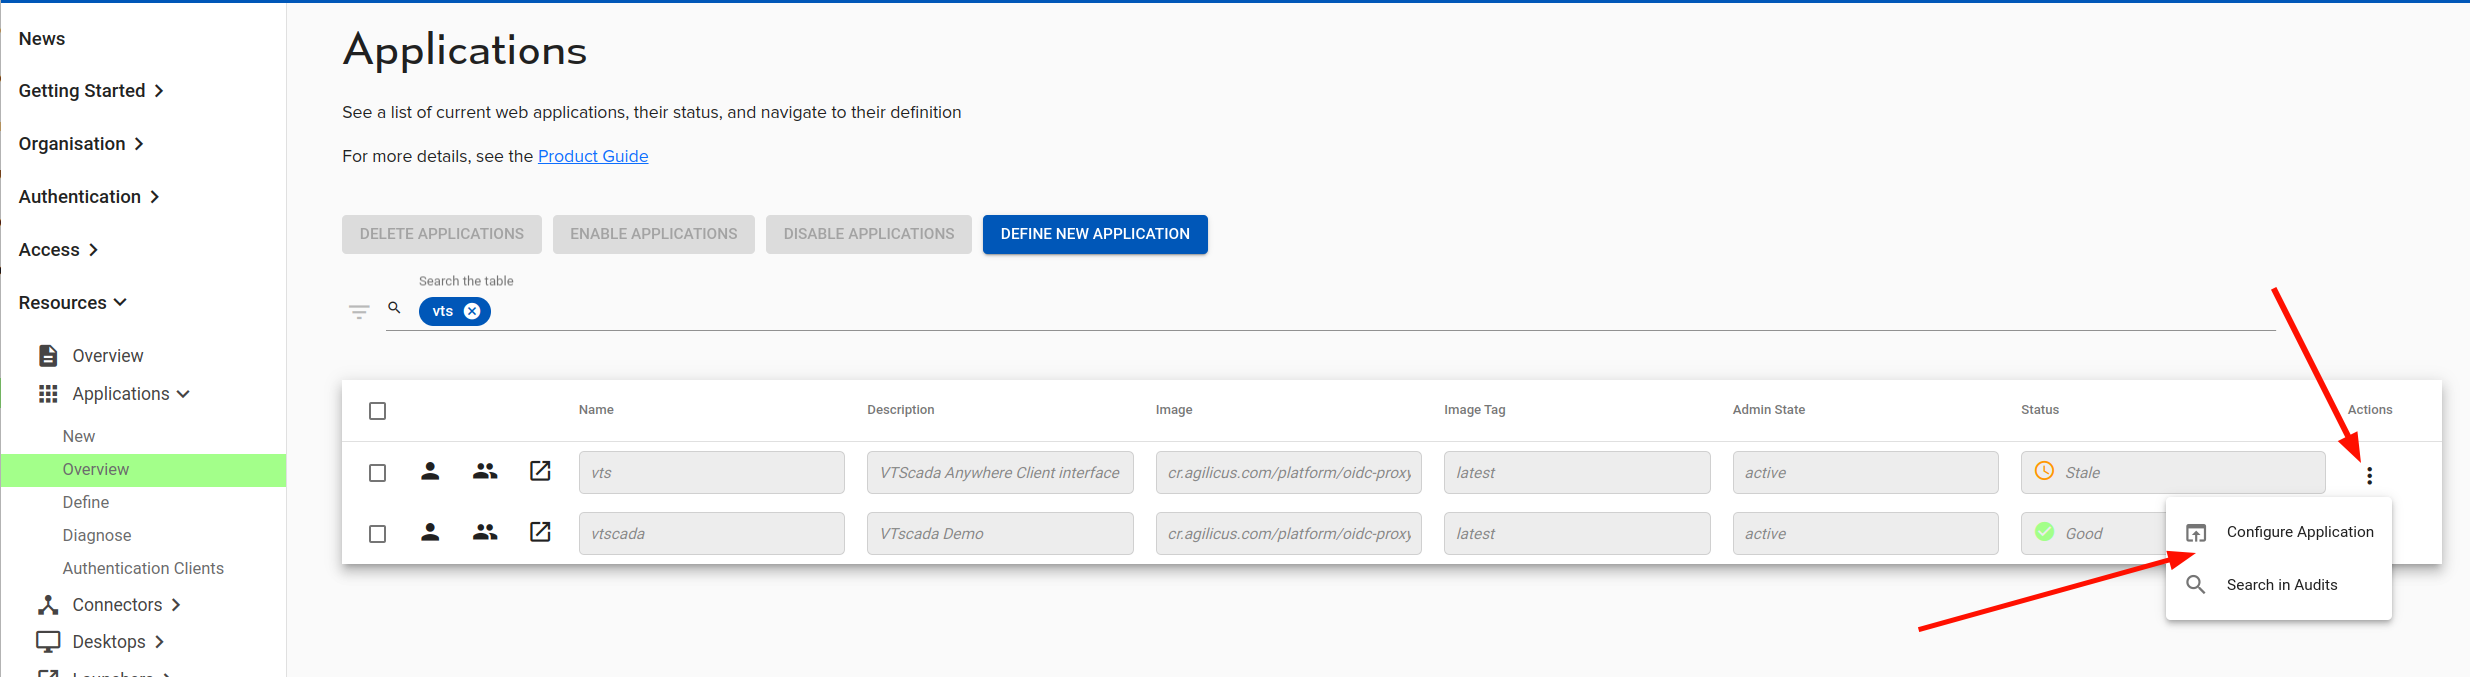Open Authentication Clients in the sidebar

tap(143, 568)
